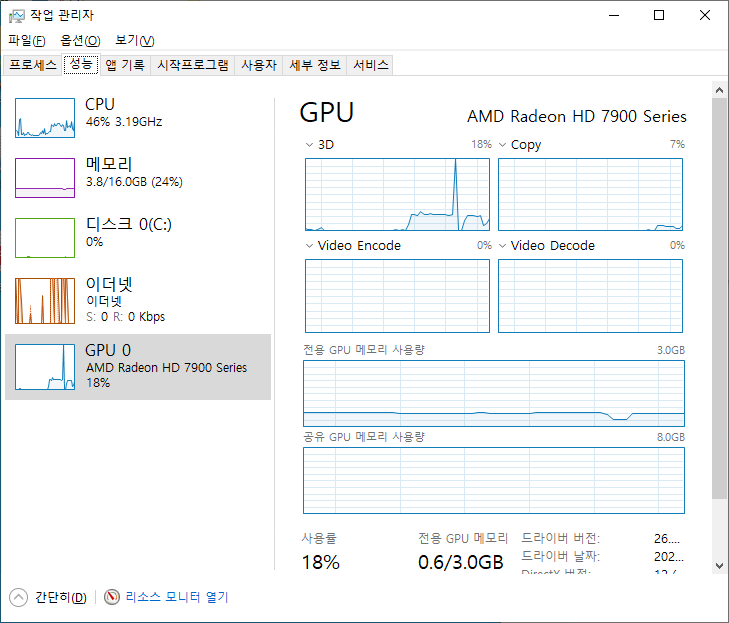This screenshot has width=729, height=623.
Task: Click the 0.6/3.0GB dedicated memory value
Action: 460,562
